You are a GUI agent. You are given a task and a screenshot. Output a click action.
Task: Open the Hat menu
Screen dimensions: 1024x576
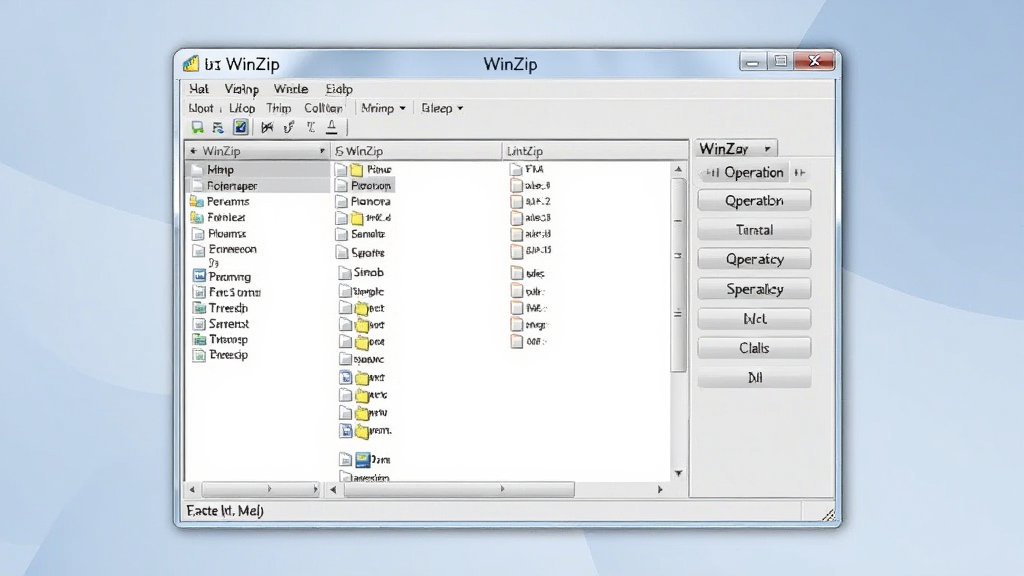(x=199, y=89)
